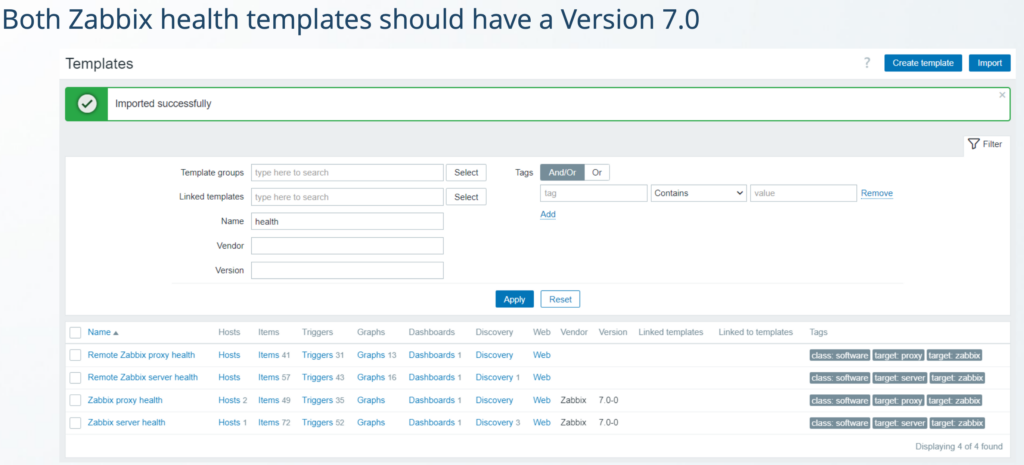
Task: Toggle the Filter tab
Action: coord(985,144)
